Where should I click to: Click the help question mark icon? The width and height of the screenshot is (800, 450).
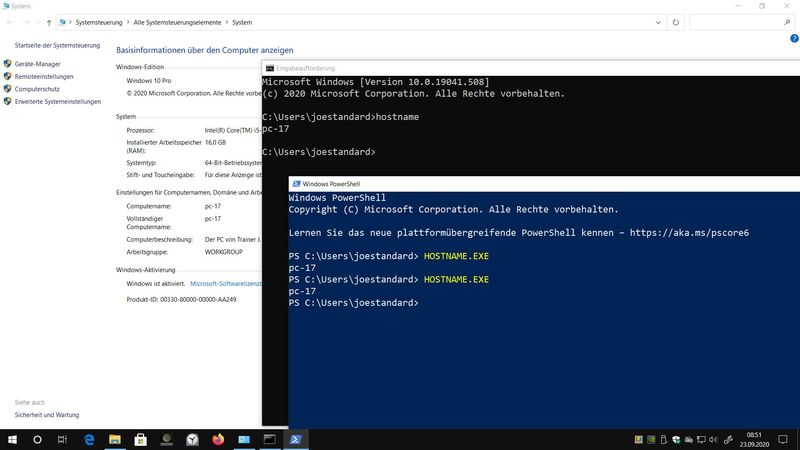coord(794,38)
